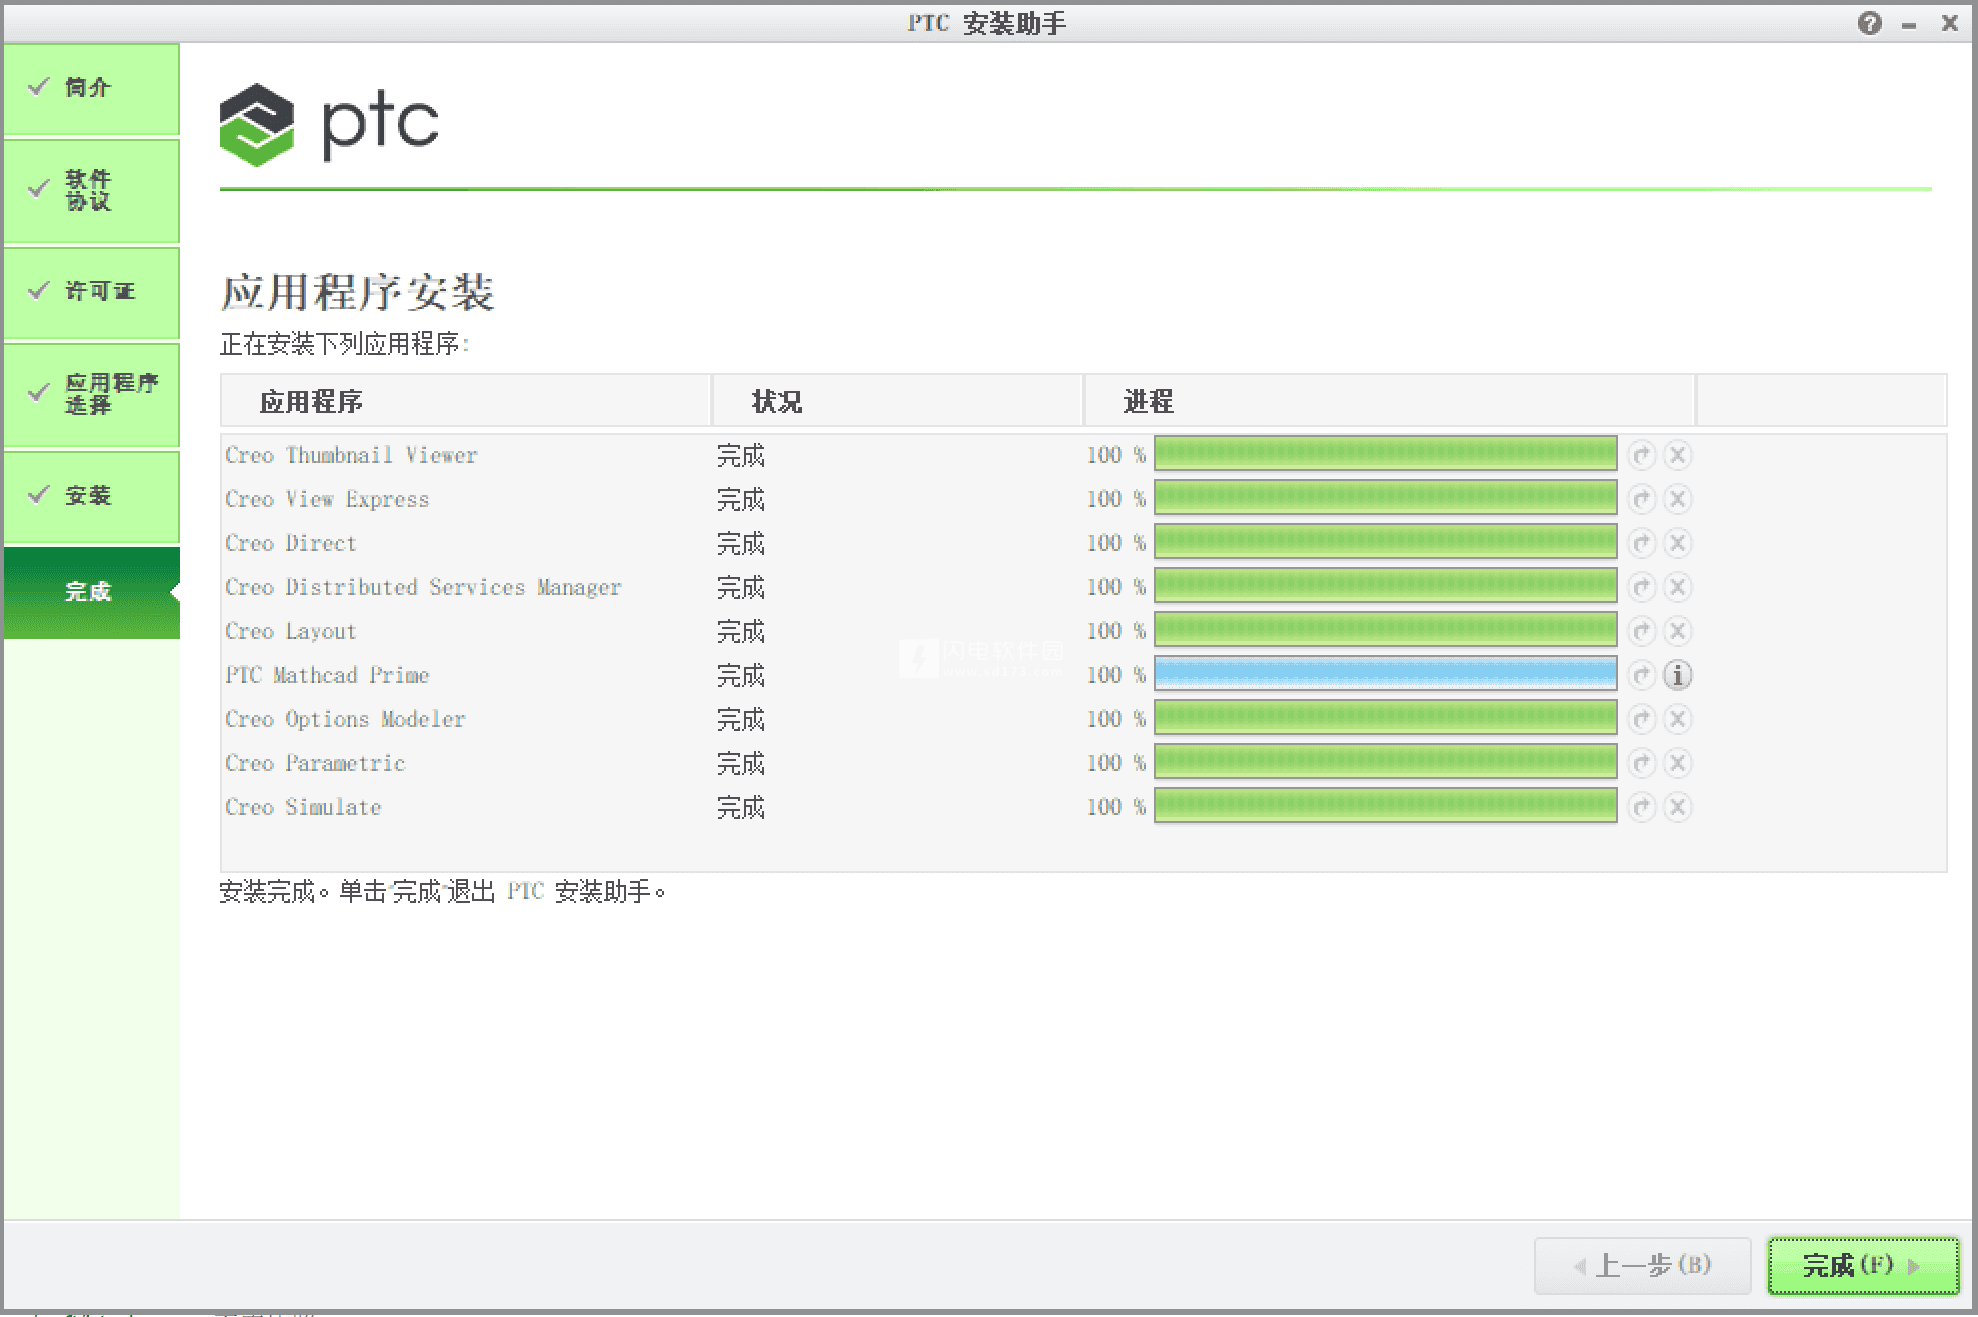Go to the 软件协议 step in sidebar
1978x1317 pixels.
pyautogui.click(x=91, y=190)
